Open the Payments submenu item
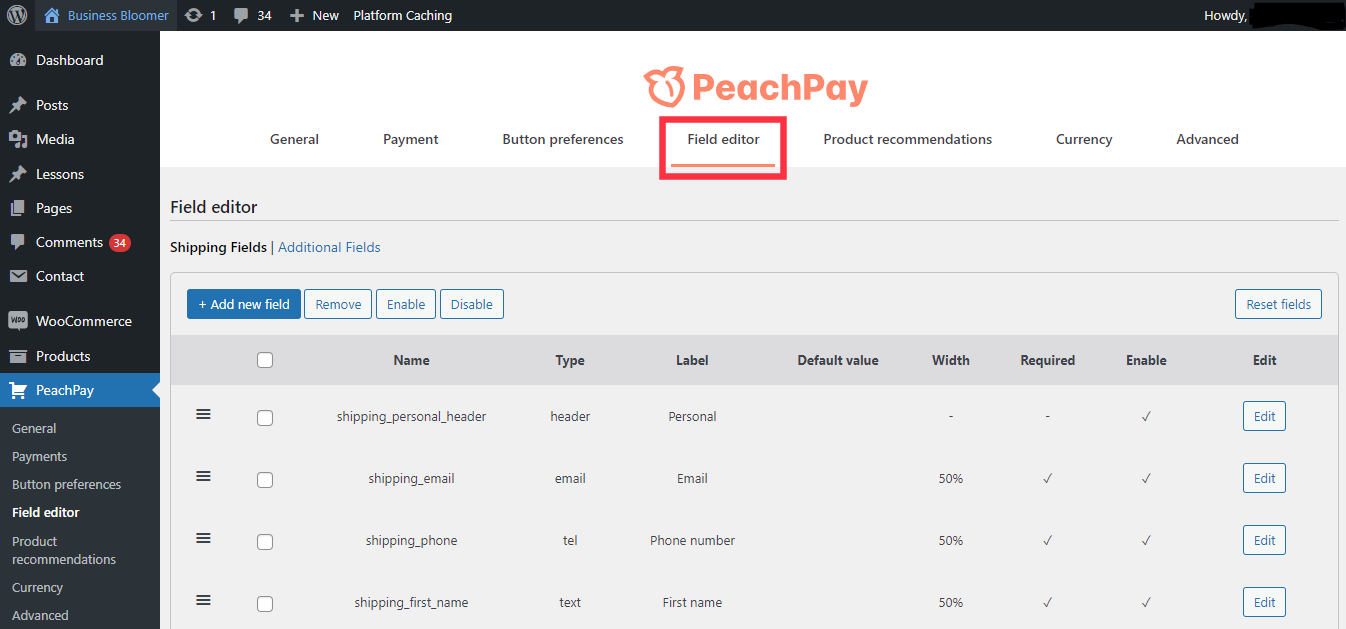This screenshot has height=629, width=1346. (x=39, y=456)
